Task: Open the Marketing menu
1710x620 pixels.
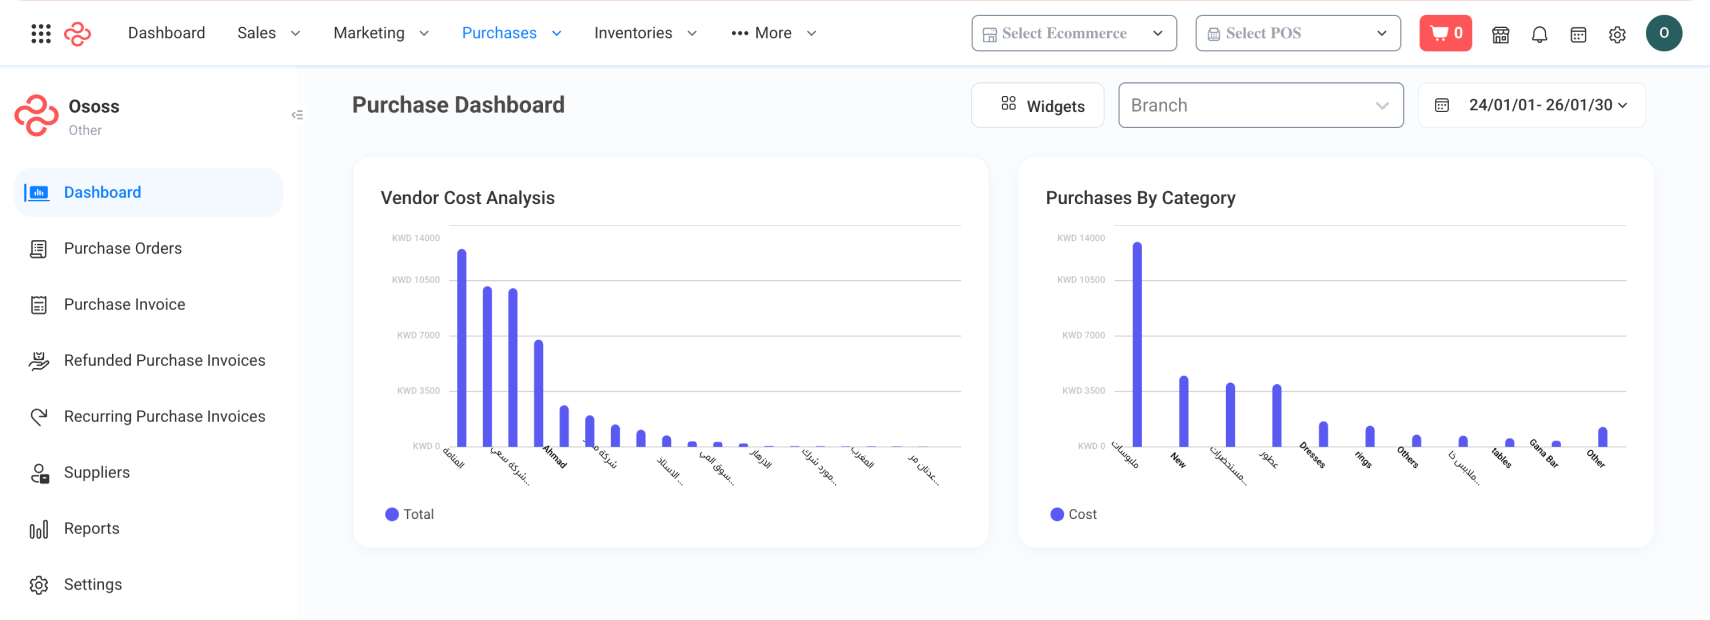Action: coord(380,33)
